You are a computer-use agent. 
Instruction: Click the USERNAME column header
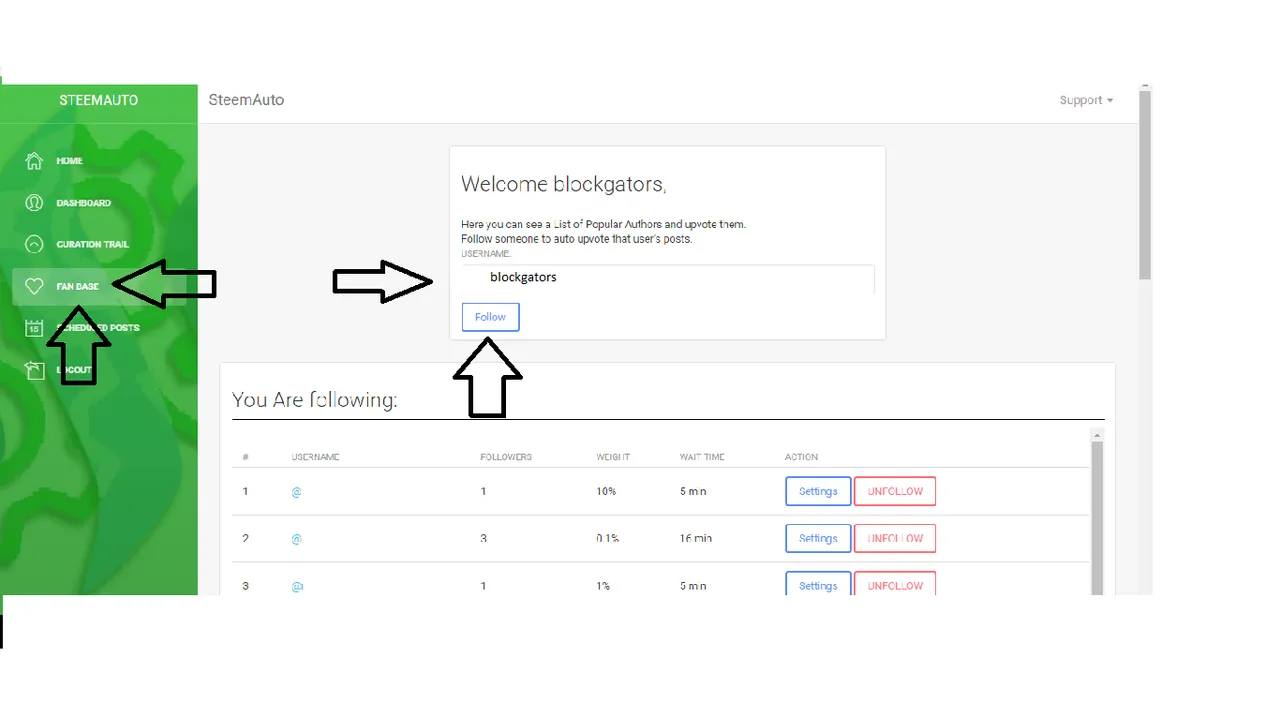[x=315, y=457]
